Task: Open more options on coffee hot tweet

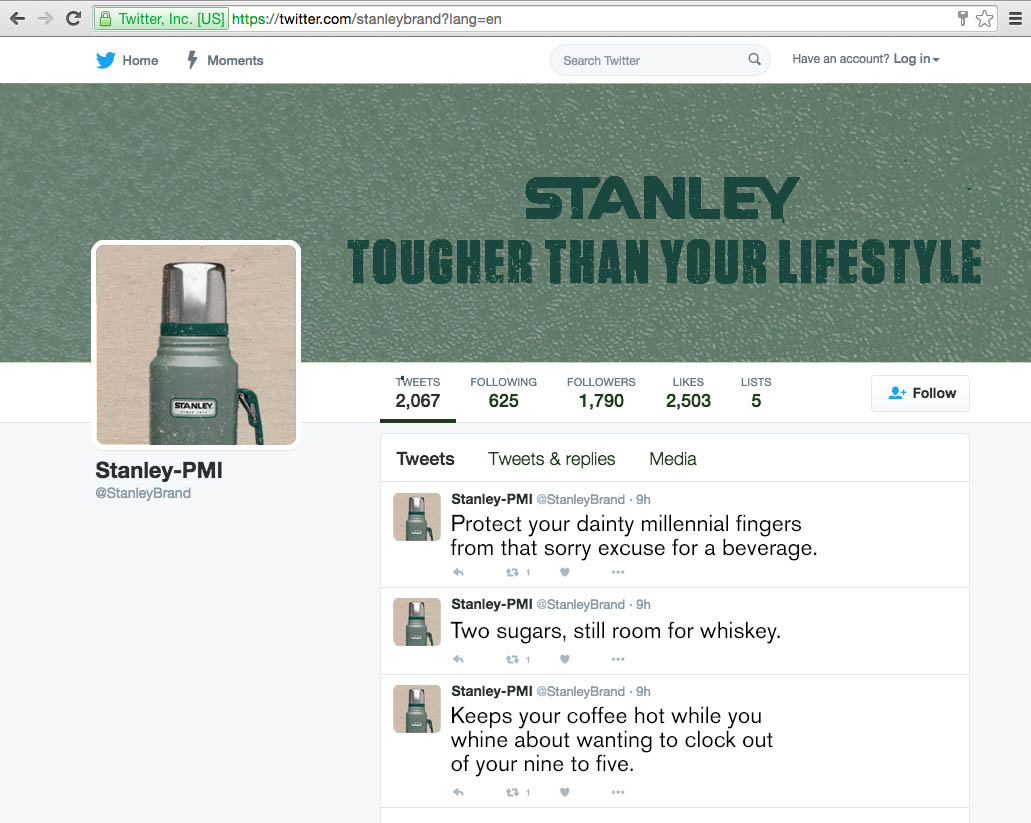Action: (x=618, y=793)
